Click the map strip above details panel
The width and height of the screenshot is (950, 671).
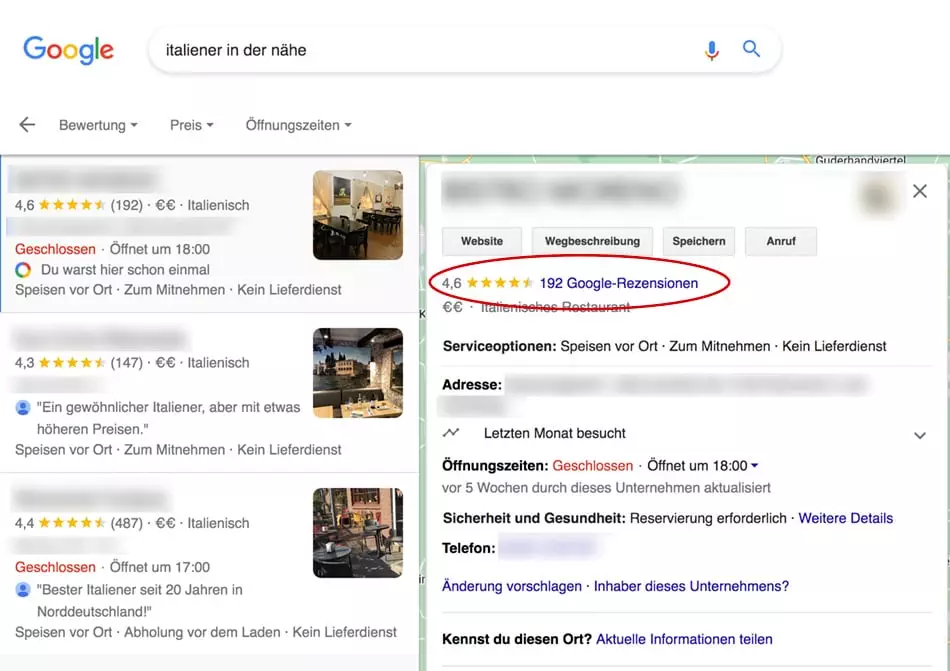click(x=685, y=159)
